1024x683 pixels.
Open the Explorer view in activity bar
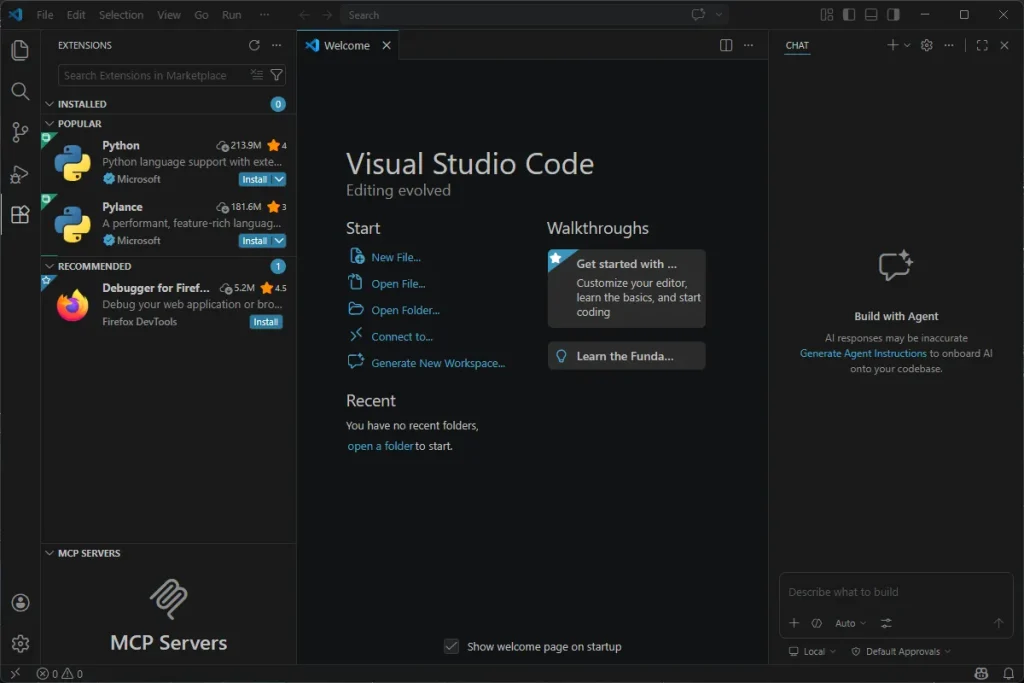click(x=20, y=50)
